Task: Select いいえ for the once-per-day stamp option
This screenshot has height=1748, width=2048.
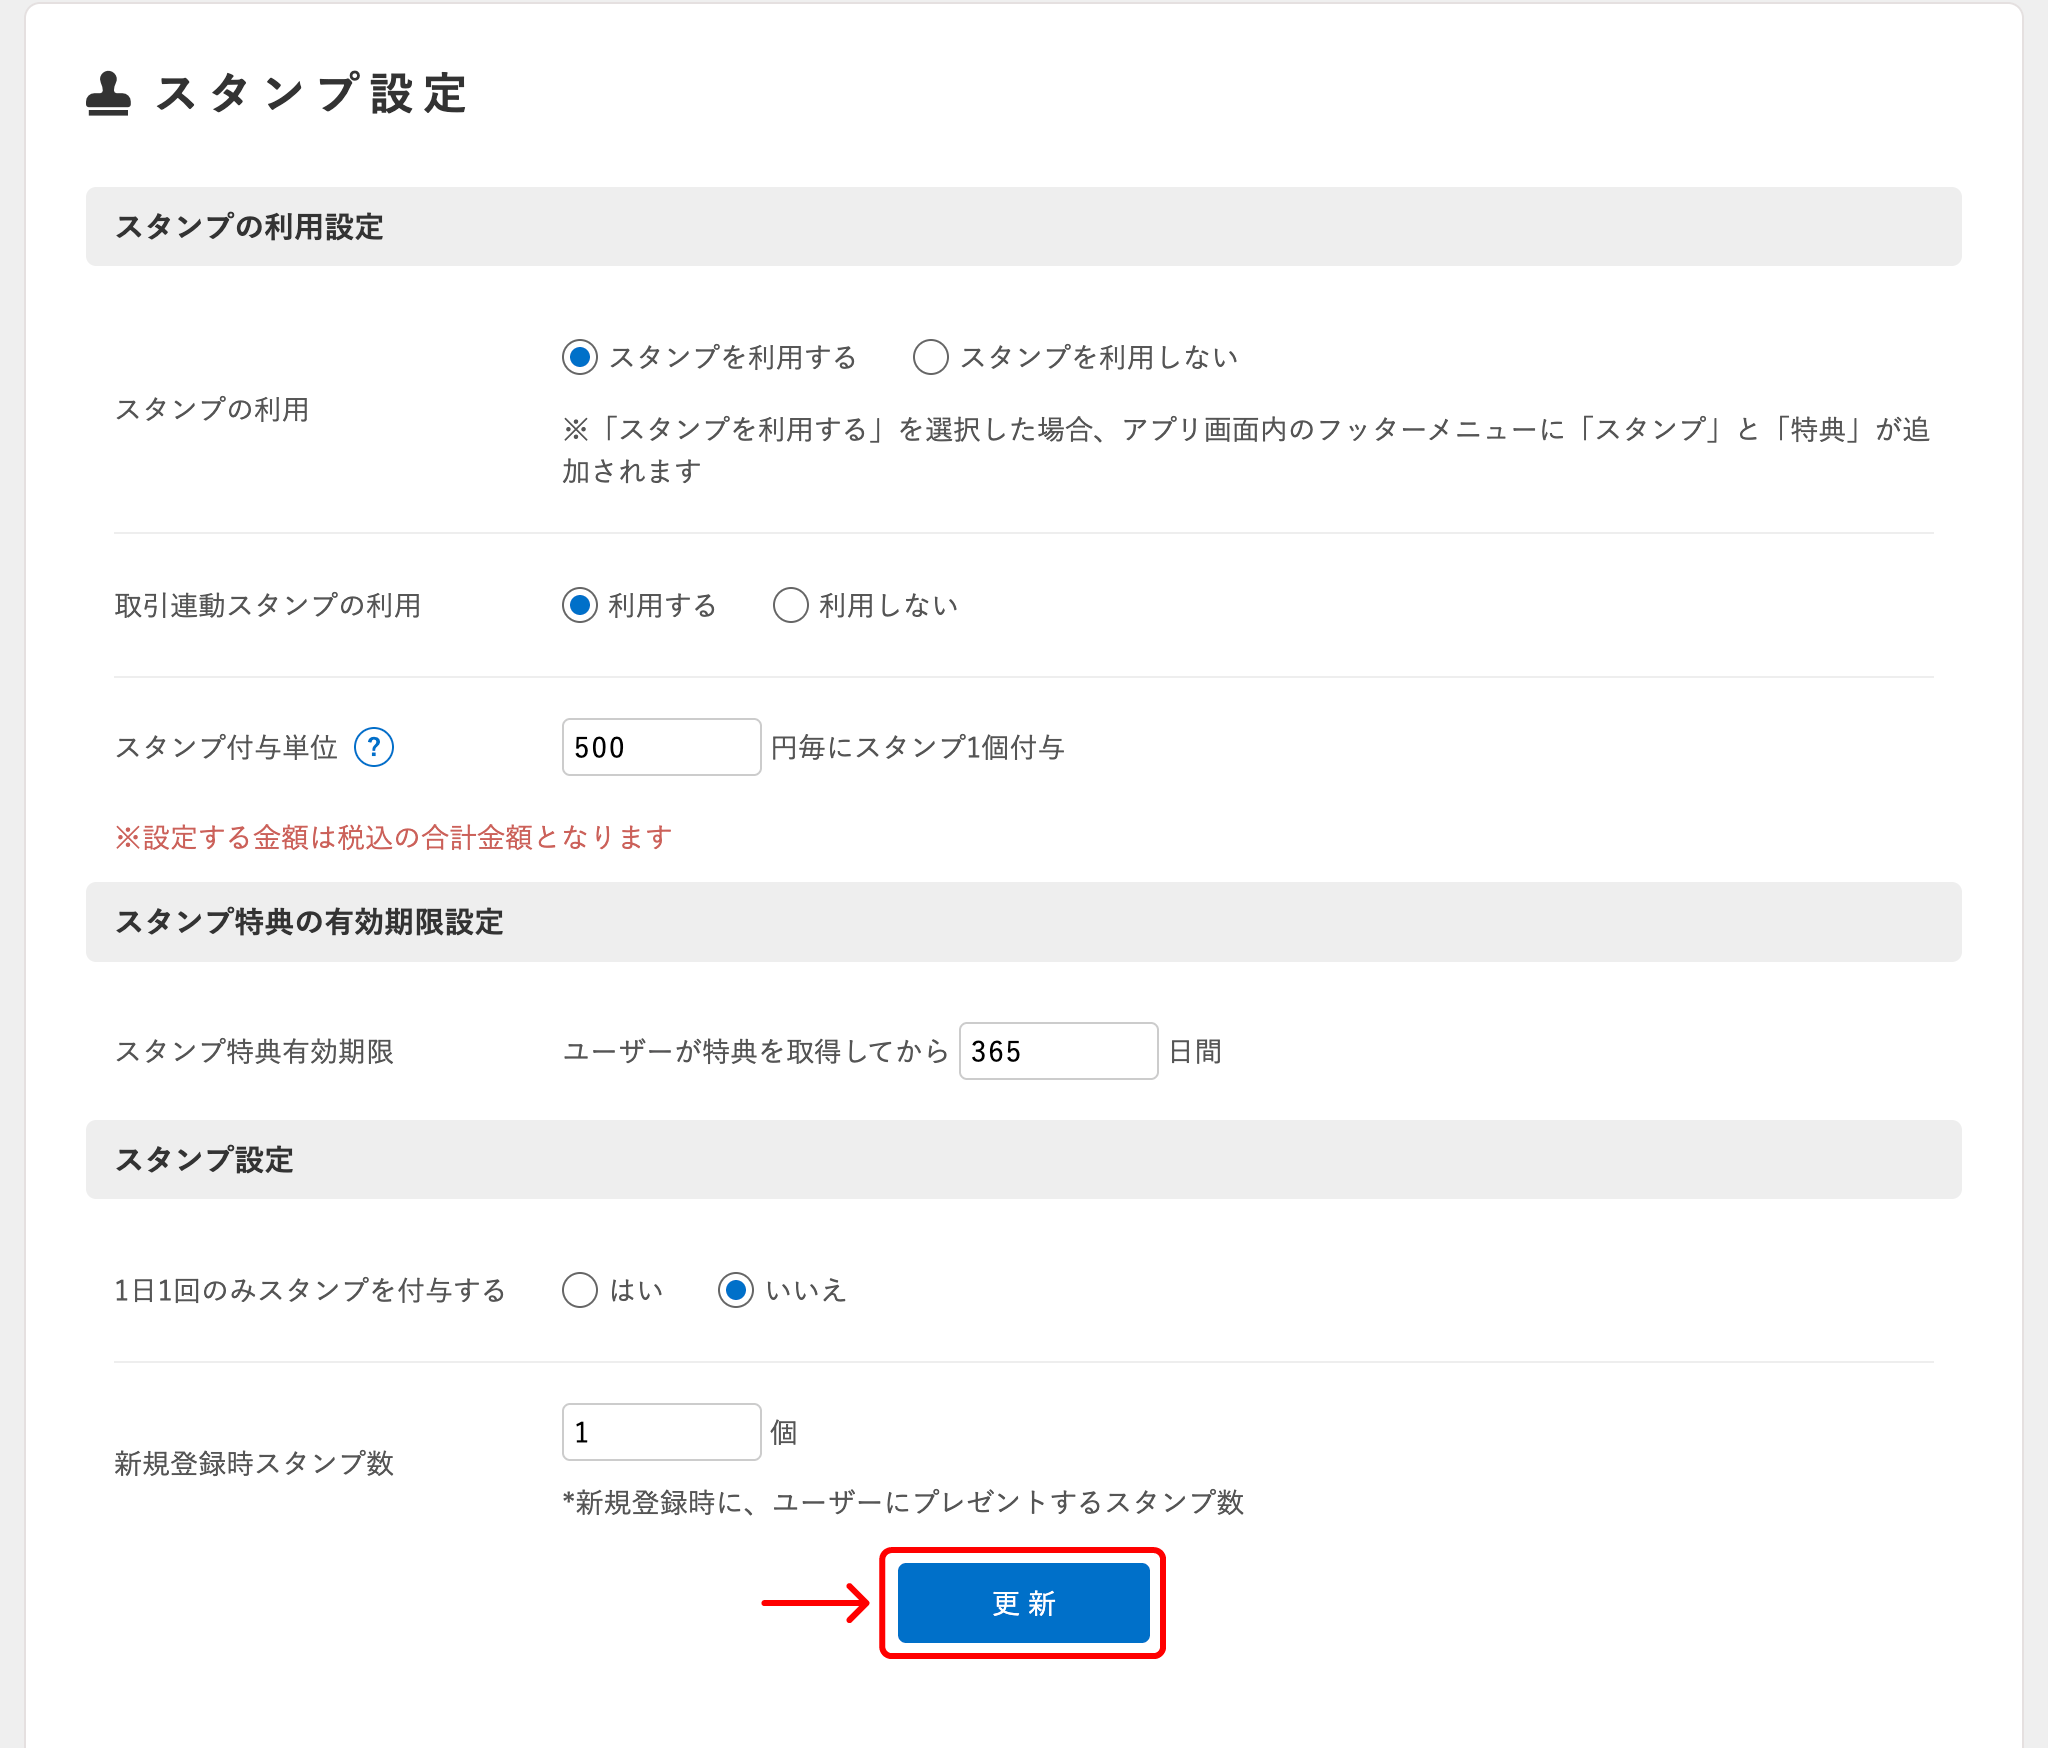Action: pyautogui.click(x=736, y=1291)
